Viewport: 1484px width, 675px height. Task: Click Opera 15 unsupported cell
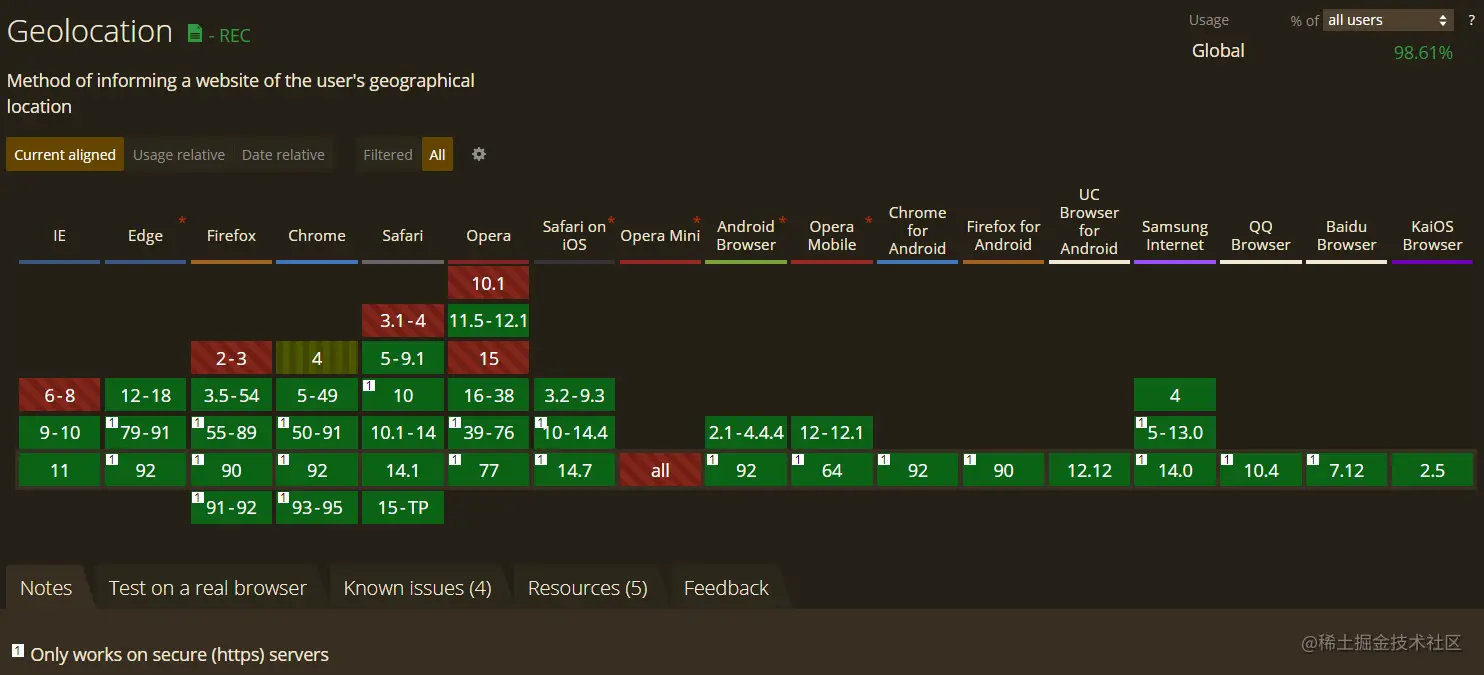488,358
